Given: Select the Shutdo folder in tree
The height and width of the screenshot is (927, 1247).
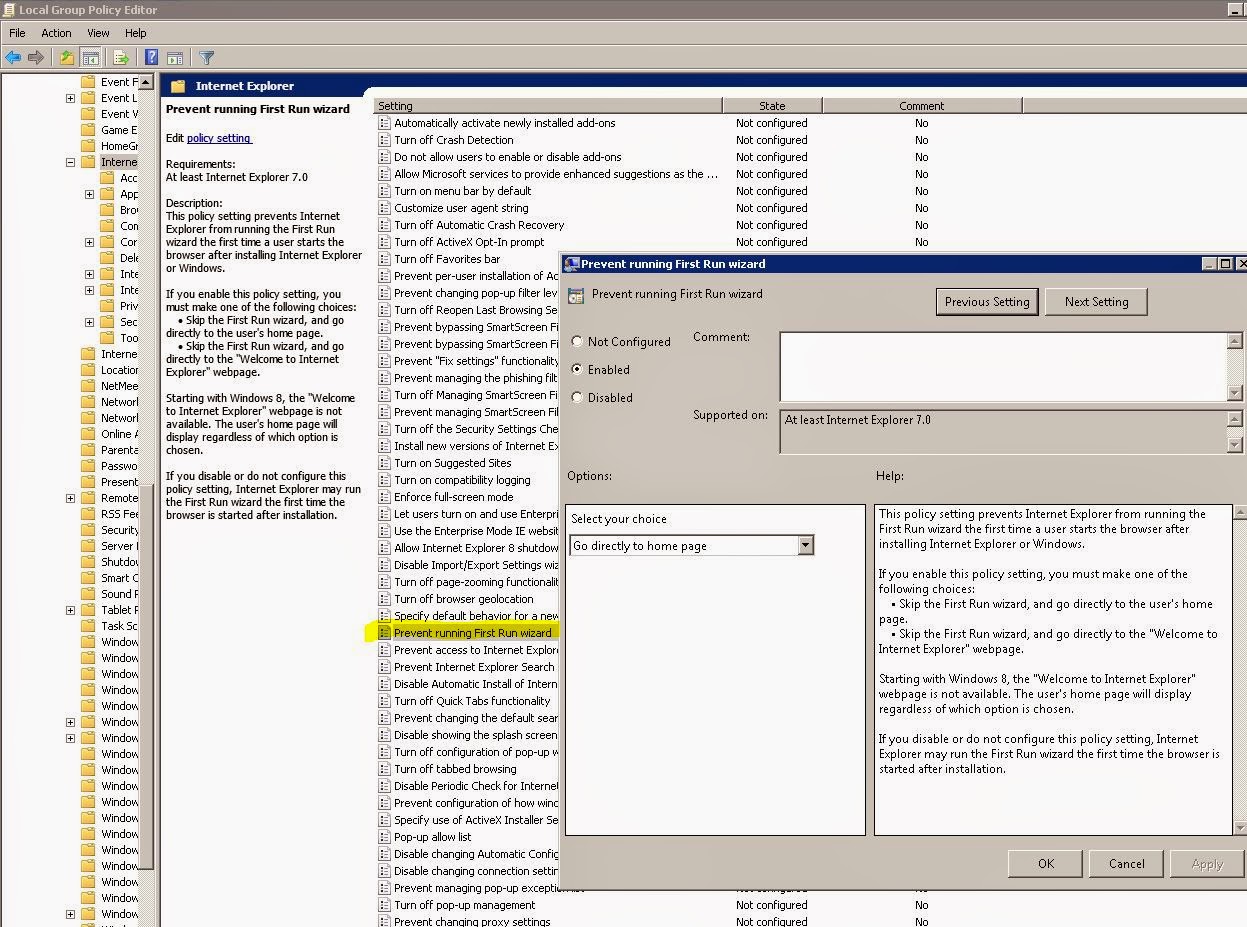Looking at the screenshot, I should coord(119,562).
